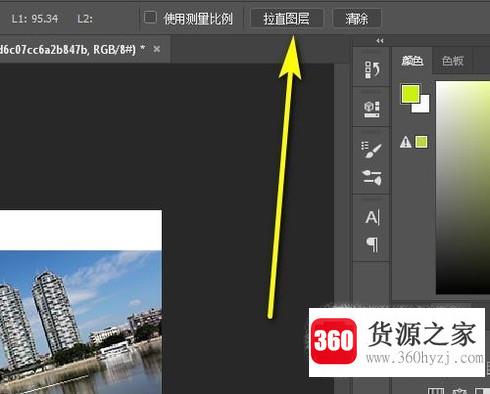Switch to the 色板 tab
The width and height of the screenshot is (490, 394).
pos(452,61)
